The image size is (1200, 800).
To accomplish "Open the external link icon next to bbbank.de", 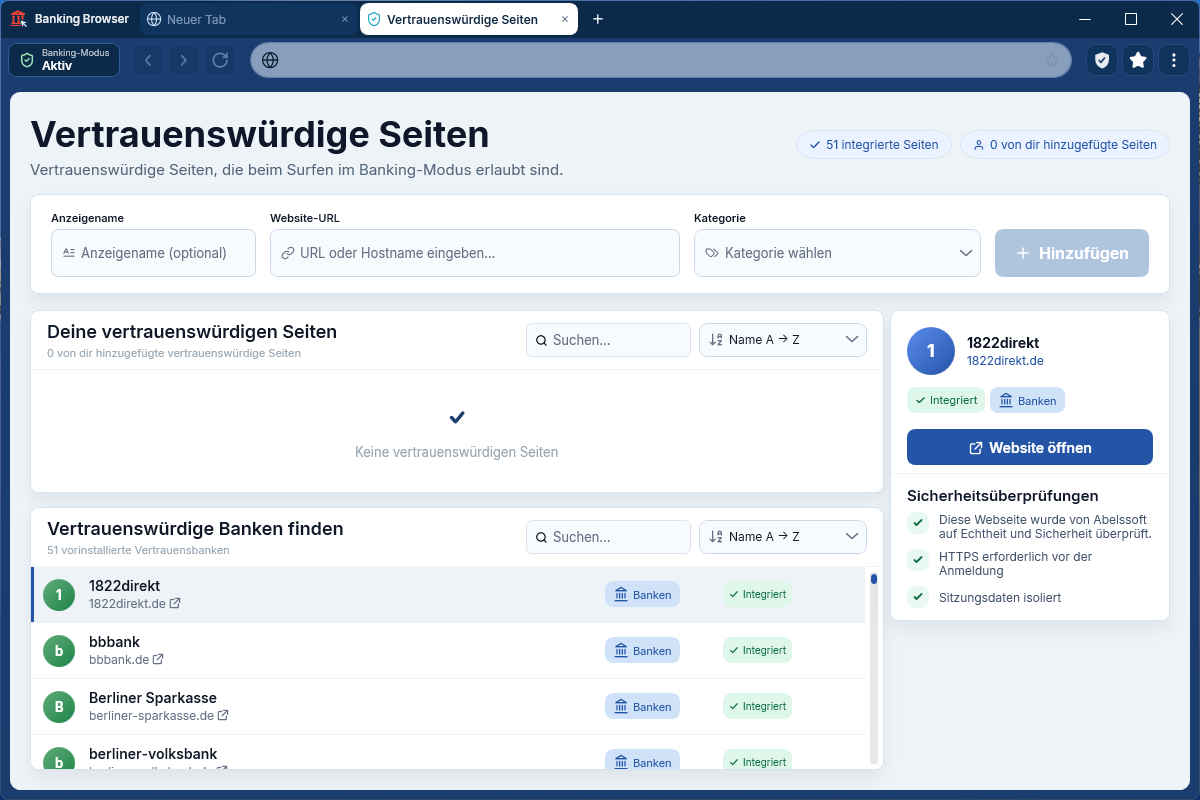I will pyautogui.click(x=158, y=660).
